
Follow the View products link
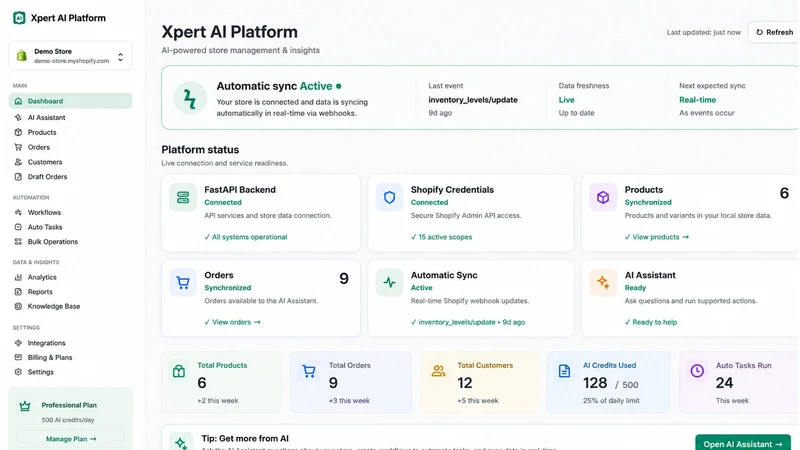[x=657, y=237]
